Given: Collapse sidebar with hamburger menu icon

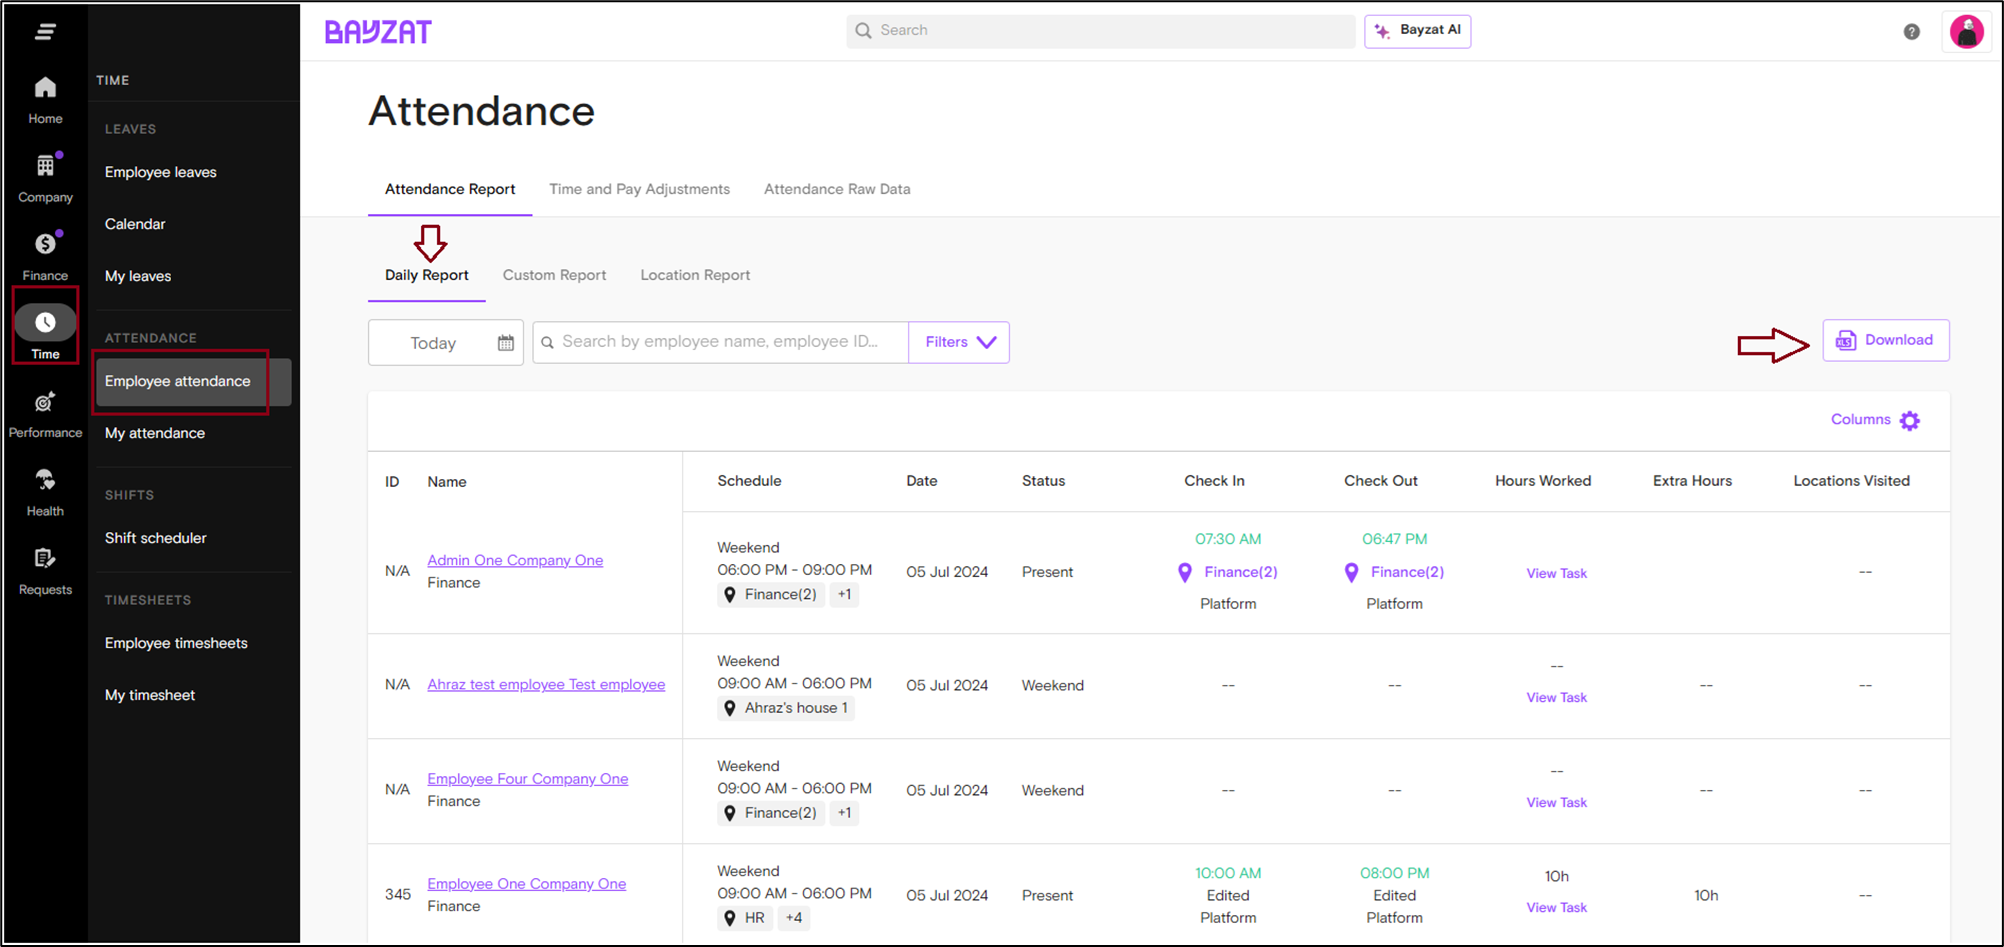Looking at the screenshot, I should (45, 32).
